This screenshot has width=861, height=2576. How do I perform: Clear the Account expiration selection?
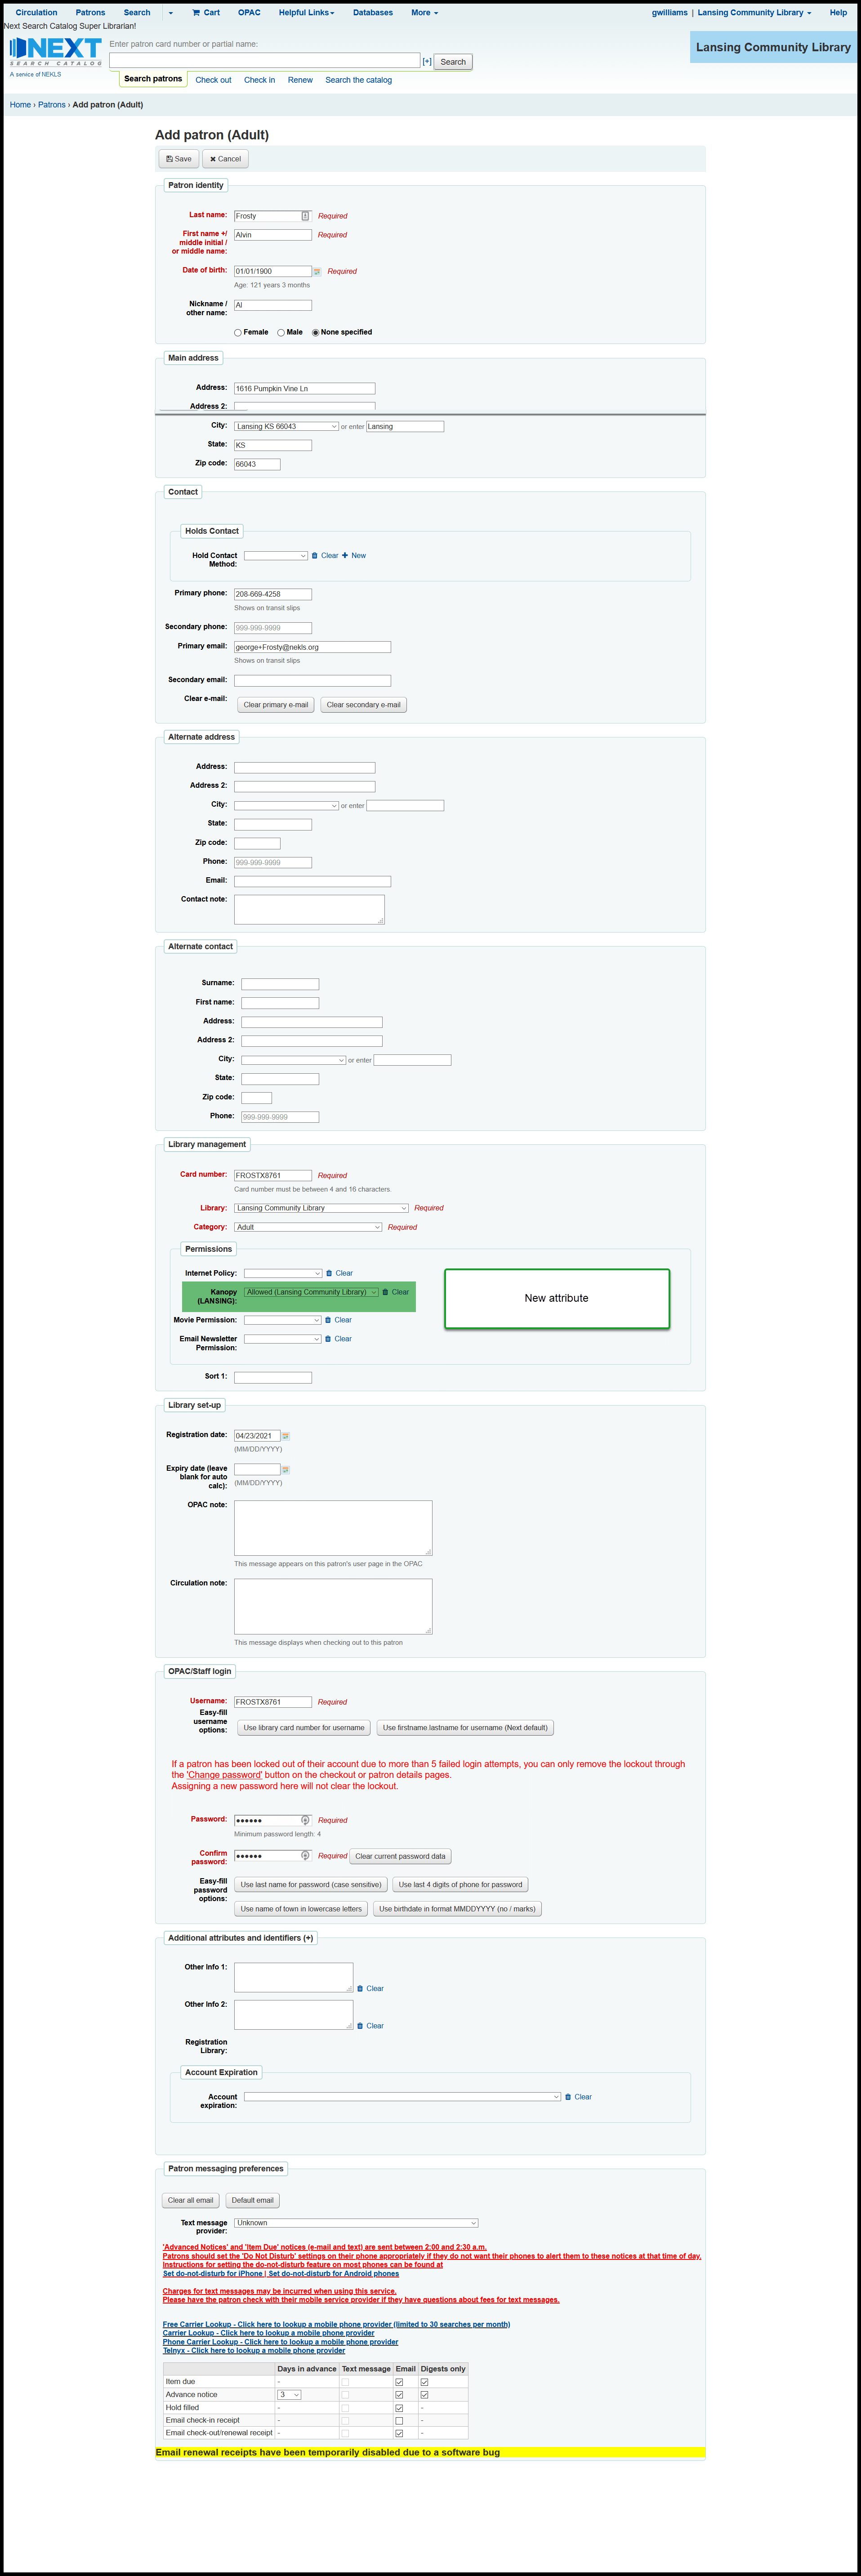coord(578,2097)
